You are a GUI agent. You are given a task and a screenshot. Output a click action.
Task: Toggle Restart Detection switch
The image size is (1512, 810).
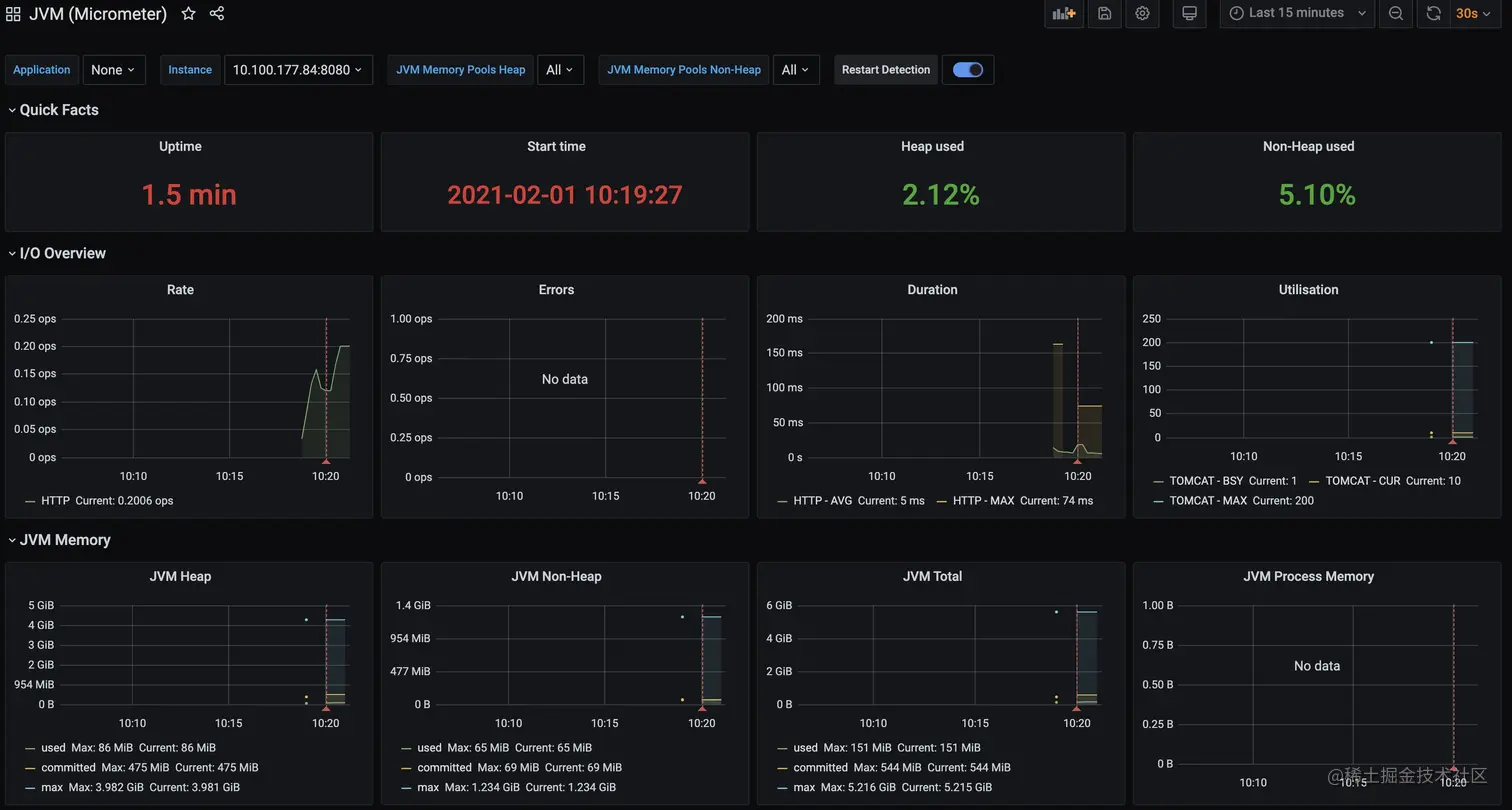(968, 70)
